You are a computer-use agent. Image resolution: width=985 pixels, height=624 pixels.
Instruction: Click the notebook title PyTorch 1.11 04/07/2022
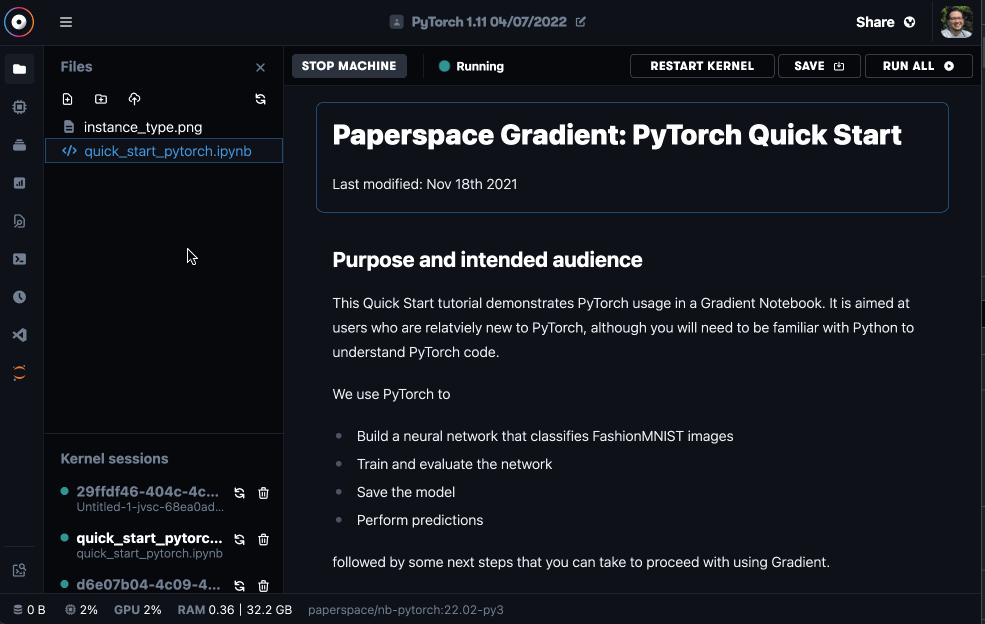[489, 22]
